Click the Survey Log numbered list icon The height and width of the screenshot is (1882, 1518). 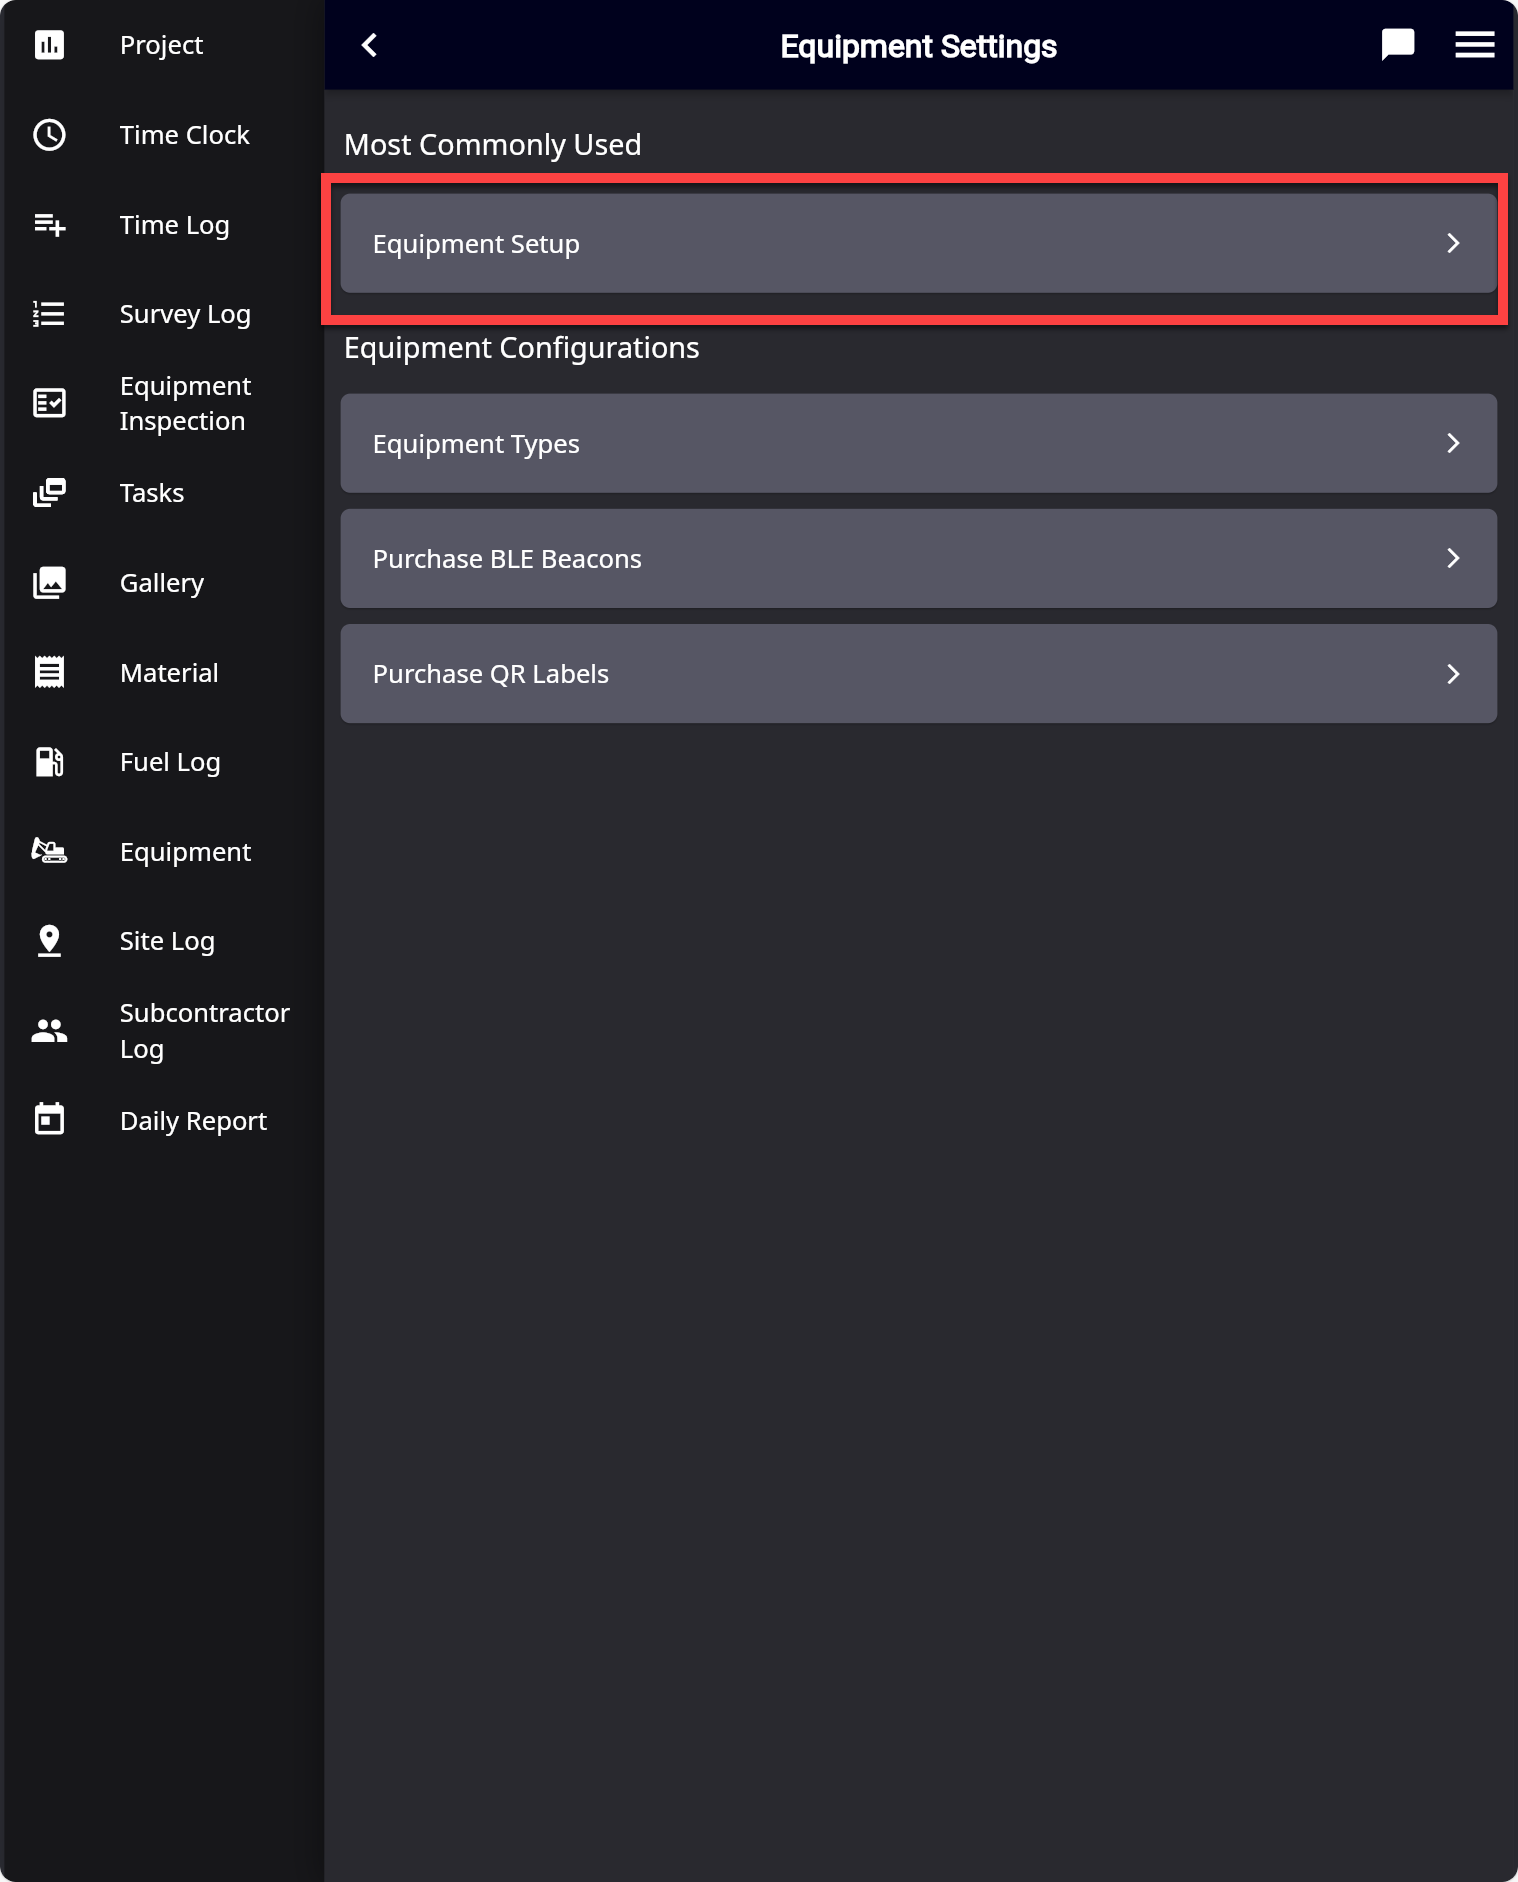(x=49, y=314)
